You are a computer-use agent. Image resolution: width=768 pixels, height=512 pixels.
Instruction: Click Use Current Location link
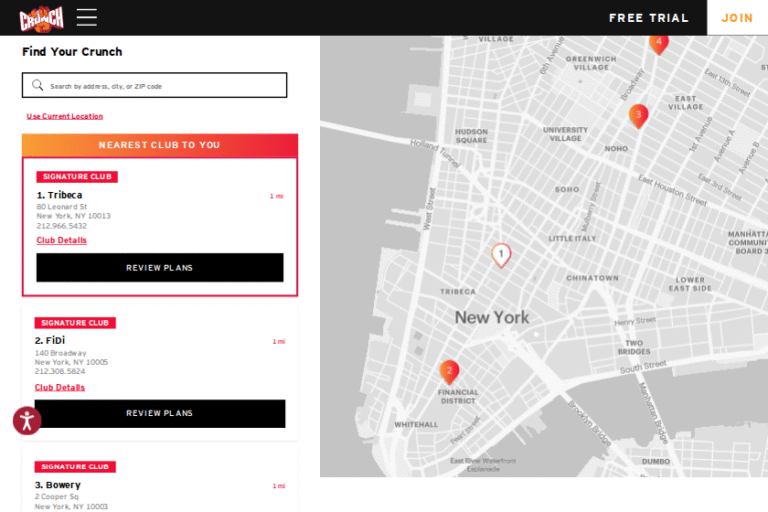64,116
